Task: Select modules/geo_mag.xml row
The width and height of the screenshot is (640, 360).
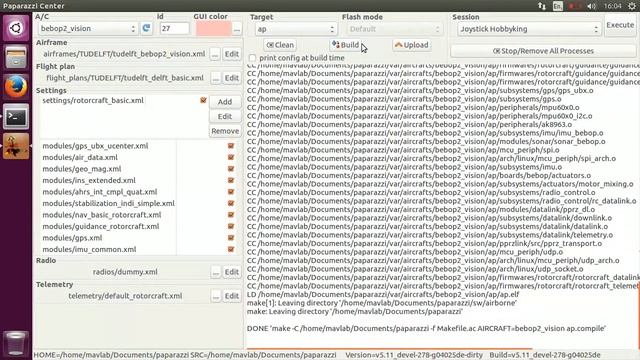Action: click(138, 169)
